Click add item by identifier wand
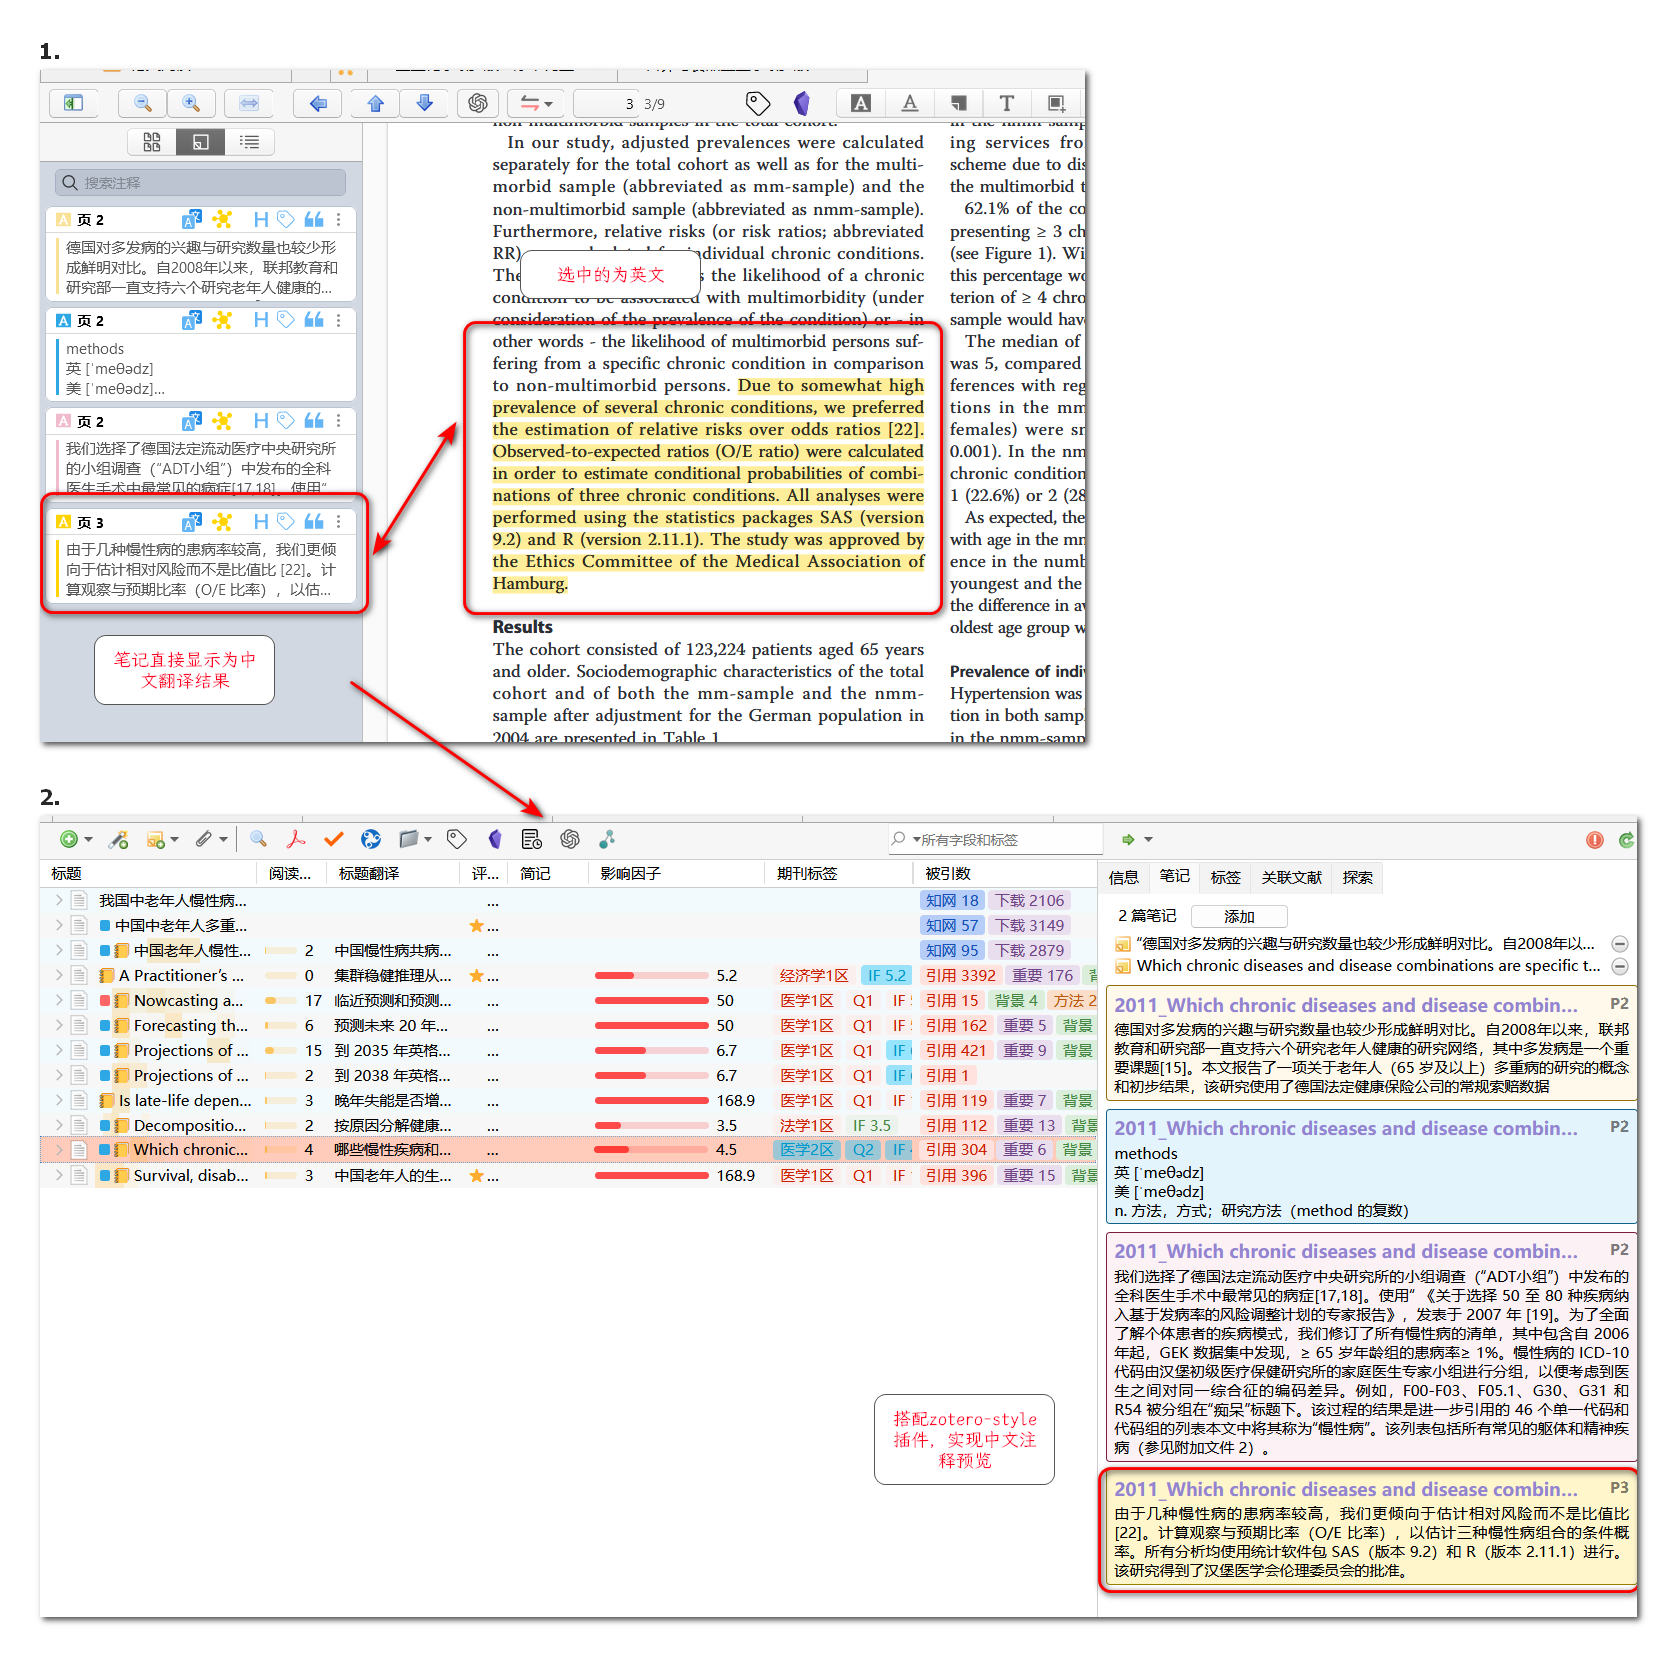The image size is (1678, 1658). click(x=119, y=840)
